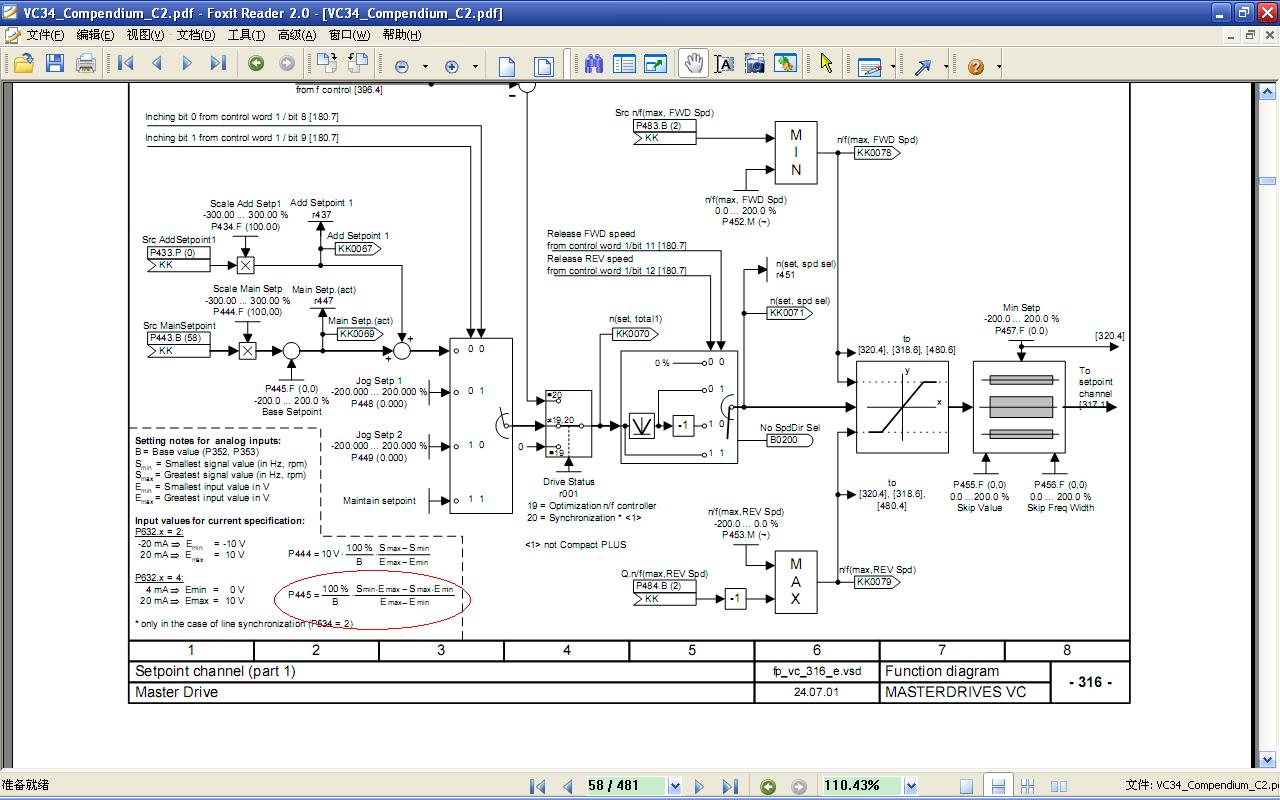Open the 窗口(W) menu
Viewport: 1280px width, 800px height.
coord(349,35)
